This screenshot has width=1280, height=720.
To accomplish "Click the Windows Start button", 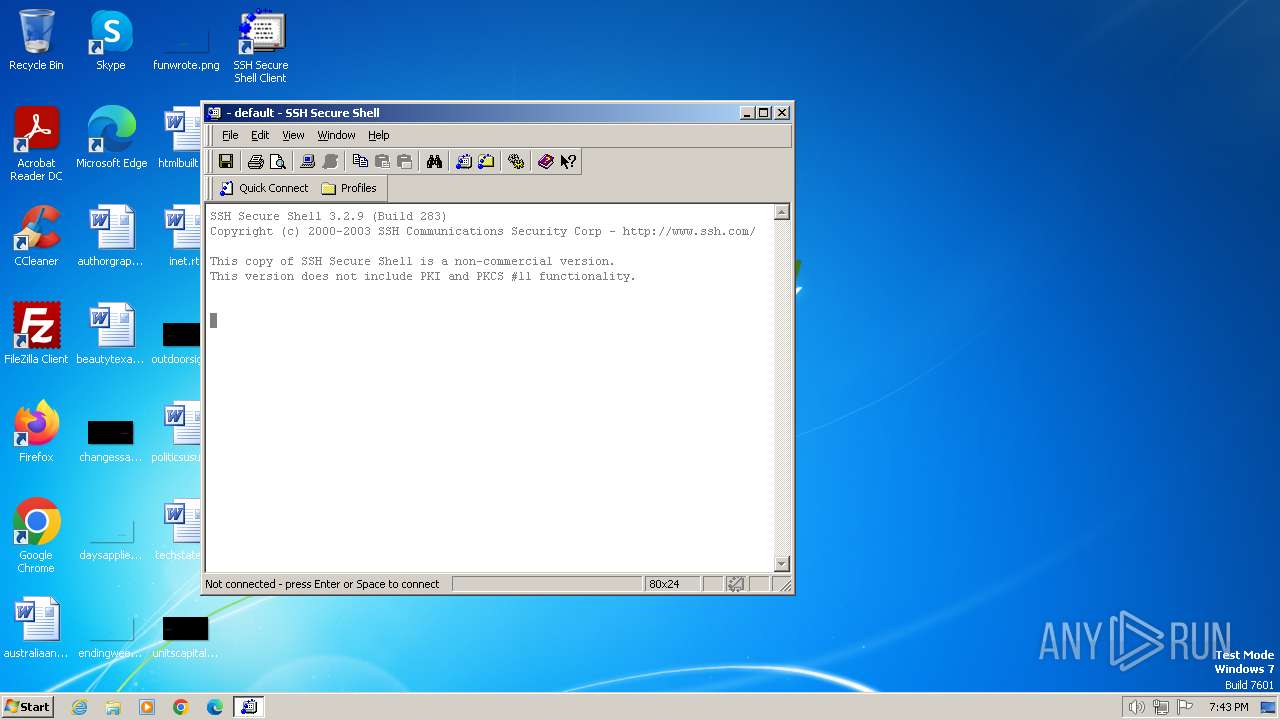I will tap(27, 706).
